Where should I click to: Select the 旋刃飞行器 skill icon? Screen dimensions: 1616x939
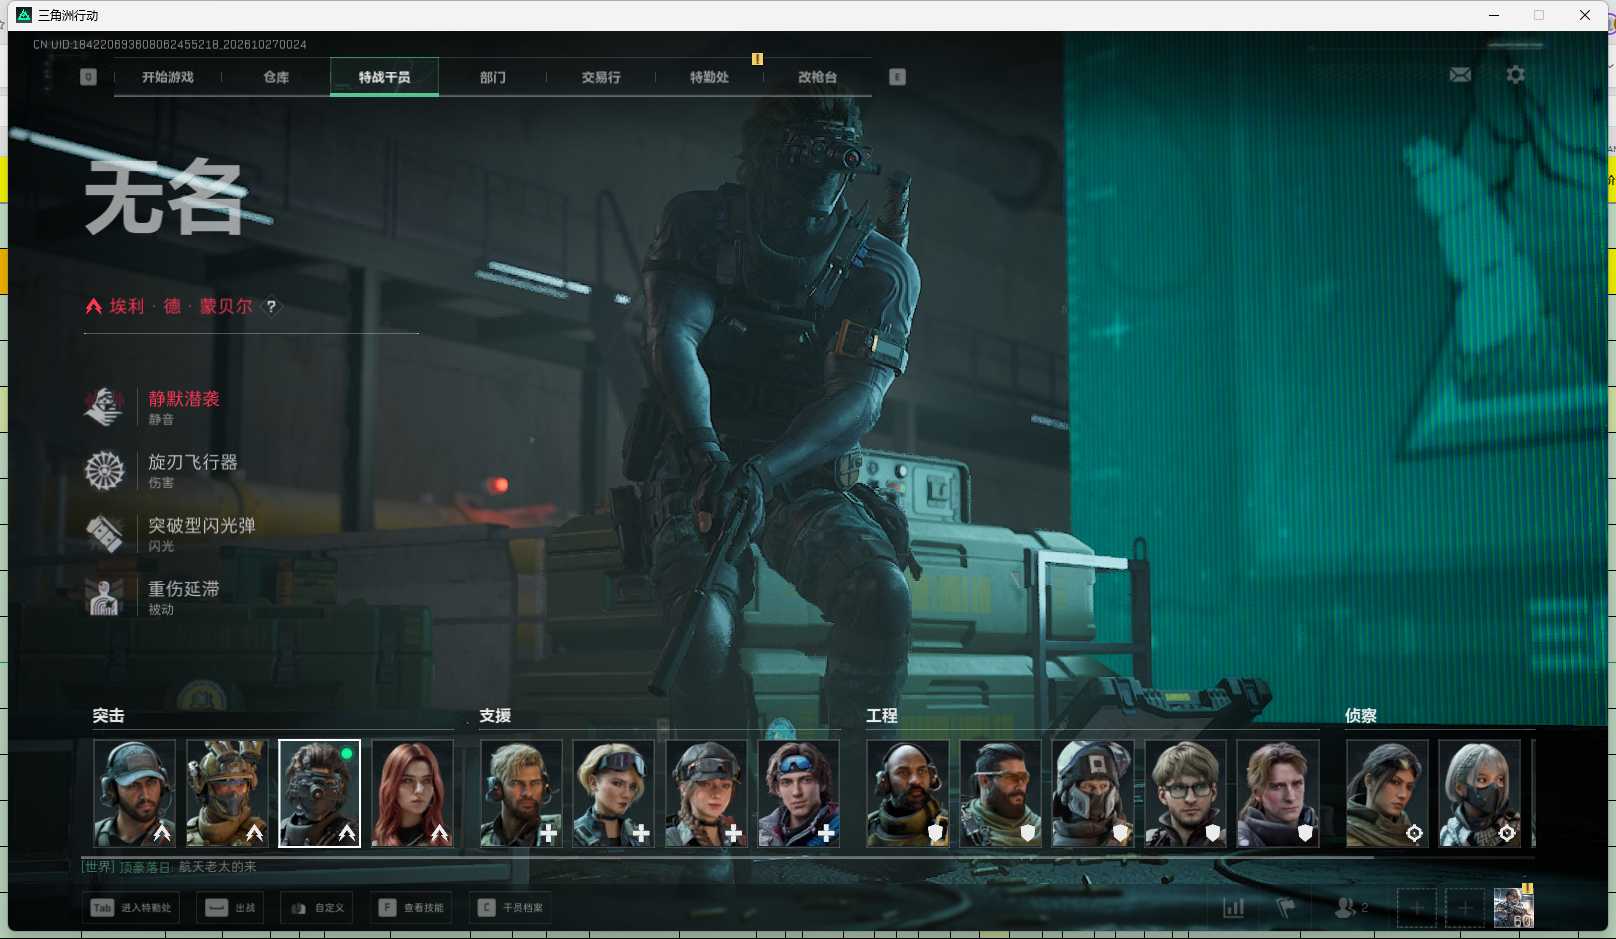coord(104,471)
